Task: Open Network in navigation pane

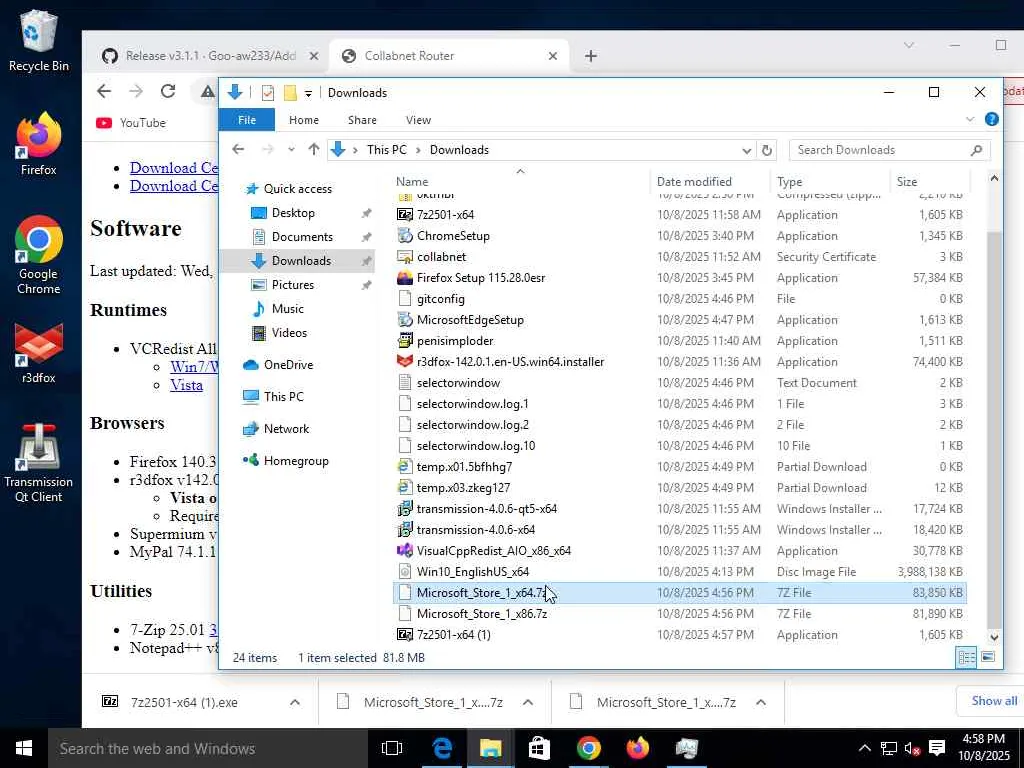Action: point(286,429)
